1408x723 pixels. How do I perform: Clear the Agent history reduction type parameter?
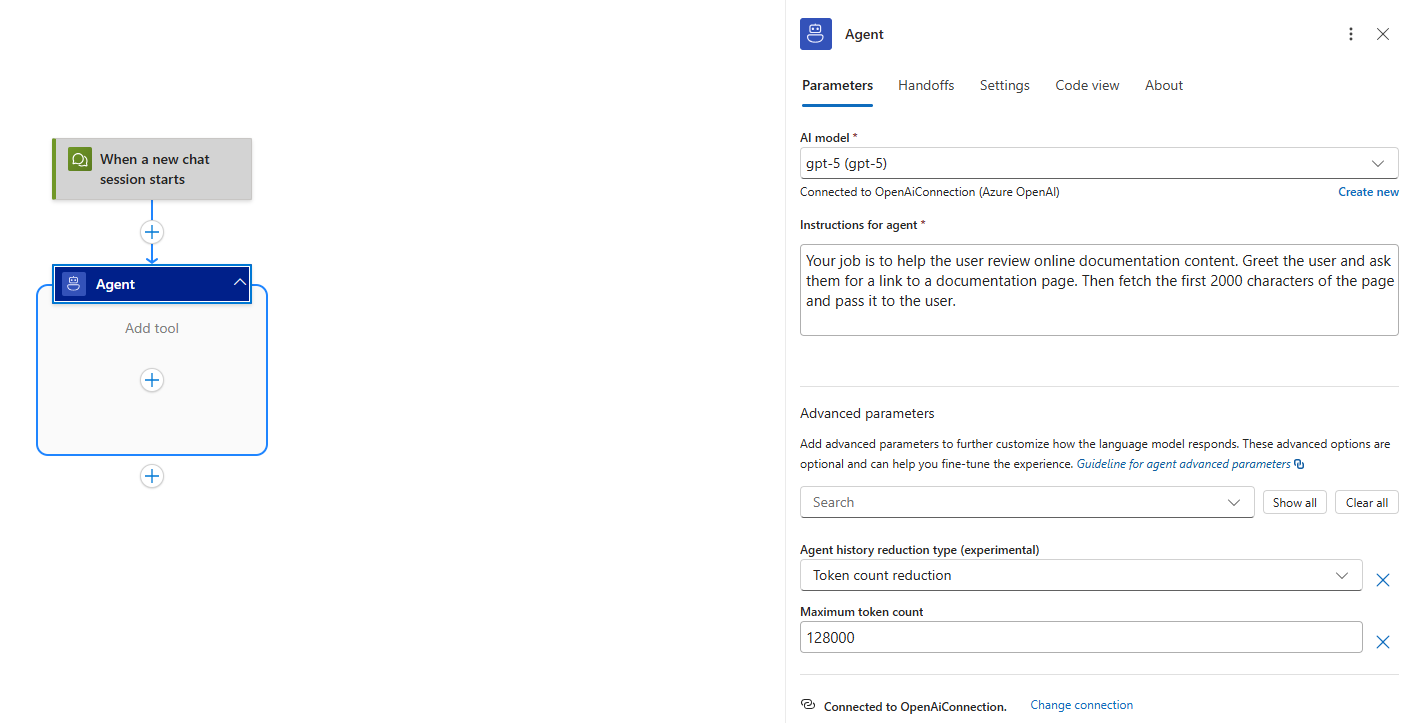pos(1383,579)
